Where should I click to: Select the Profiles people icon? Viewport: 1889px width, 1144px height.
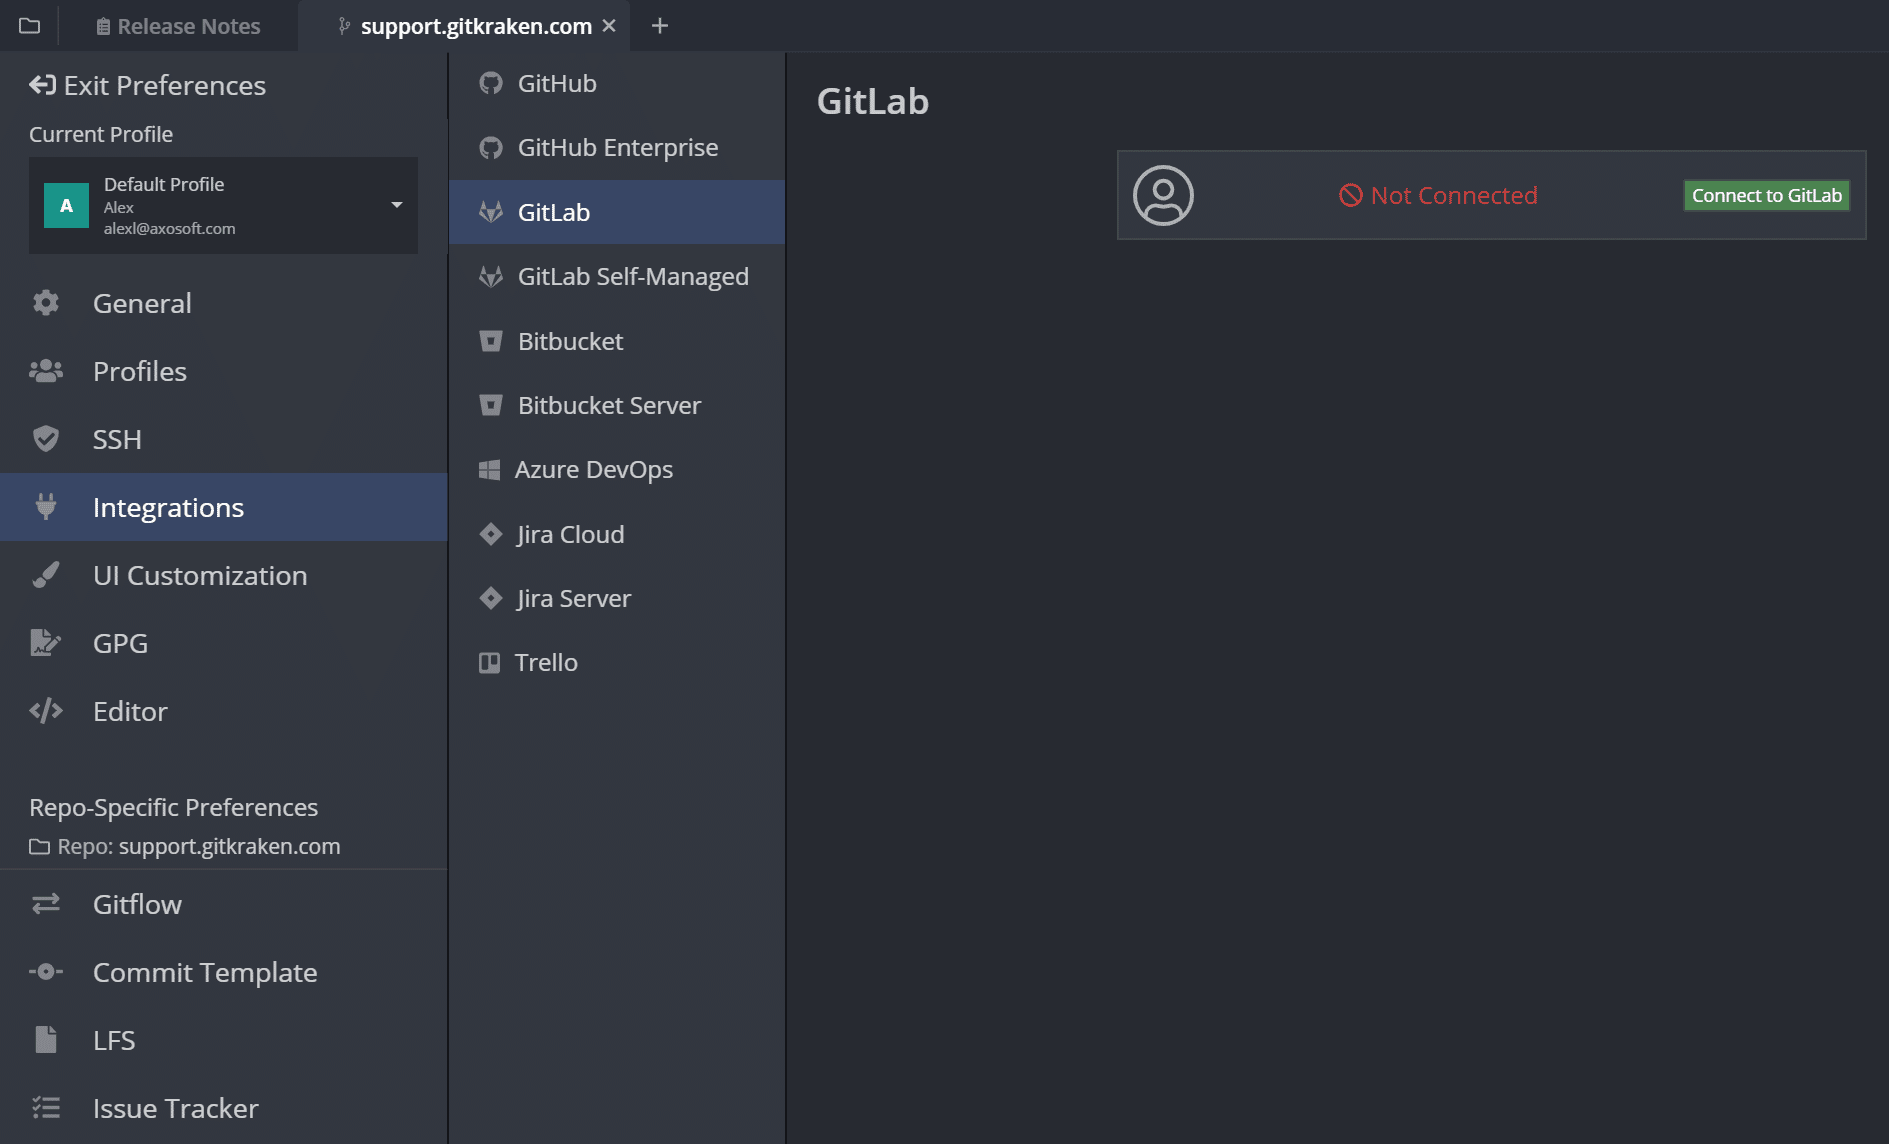pos(46,371)
